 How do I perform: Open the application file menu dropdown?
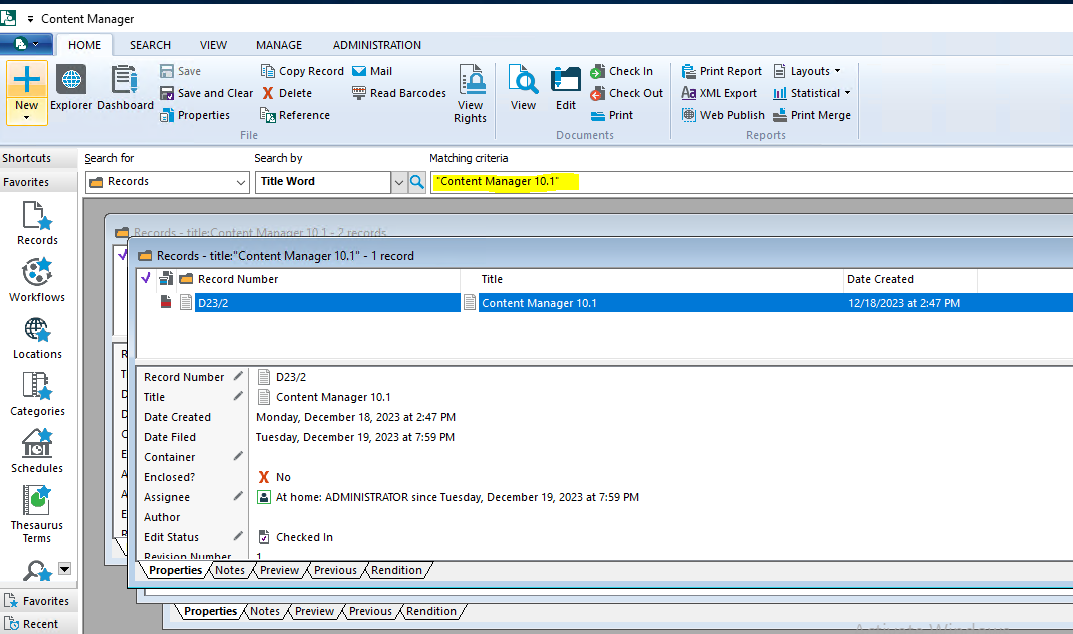click(x=26, y=45)
